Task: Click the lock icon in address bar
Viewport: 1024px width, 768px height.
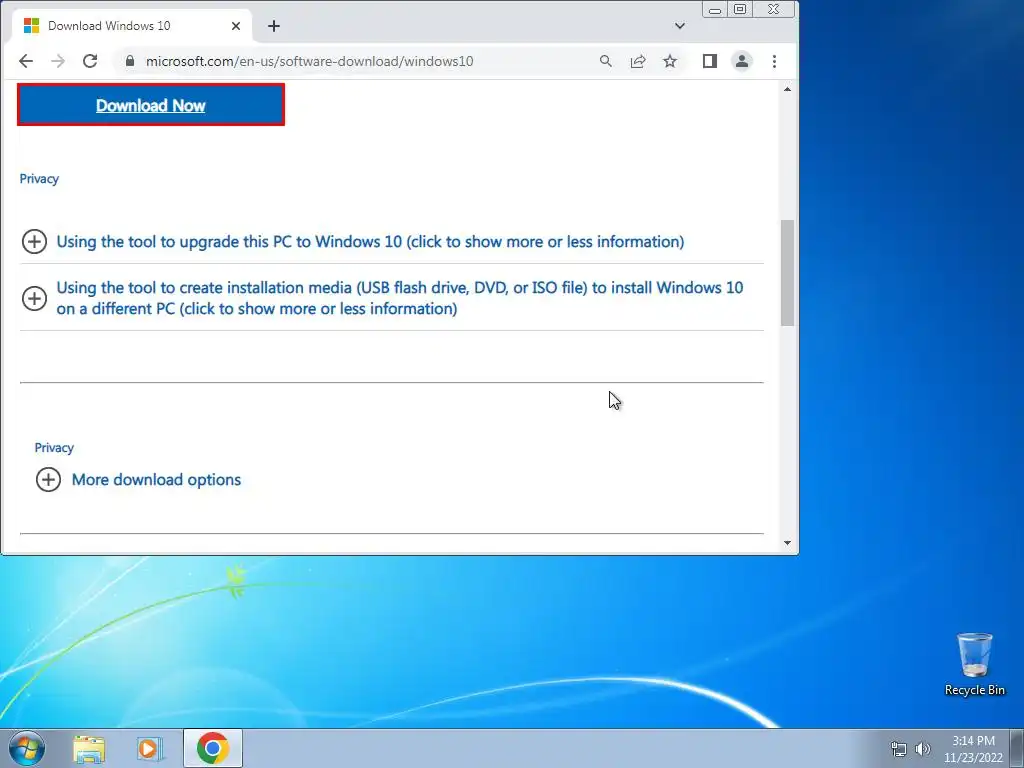Action: (x=129, y=61)
